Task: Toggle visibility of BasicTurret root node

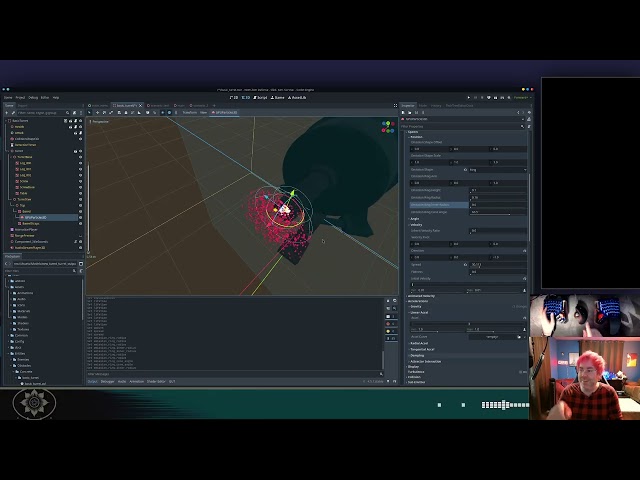Action: (x=80, y=121)
